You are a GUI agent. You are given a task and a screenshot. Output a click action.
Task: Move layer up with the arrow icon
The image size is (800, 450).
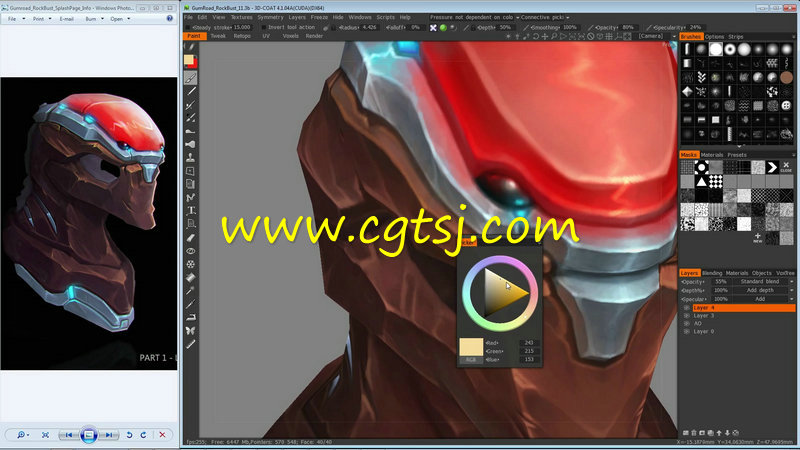click(x=719, y=433)
